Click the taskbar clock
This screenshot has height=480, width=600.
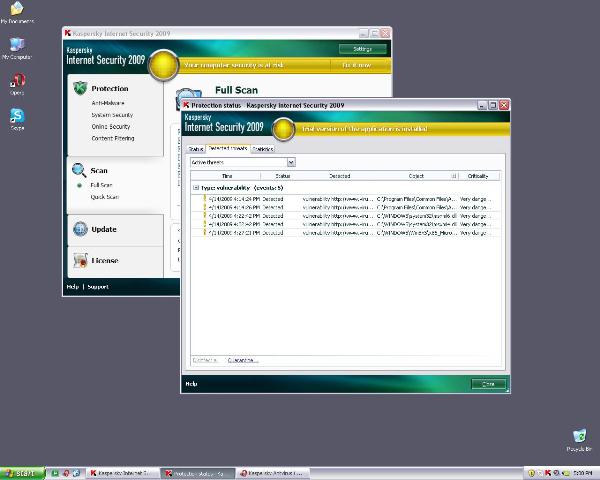pos(583,473)
